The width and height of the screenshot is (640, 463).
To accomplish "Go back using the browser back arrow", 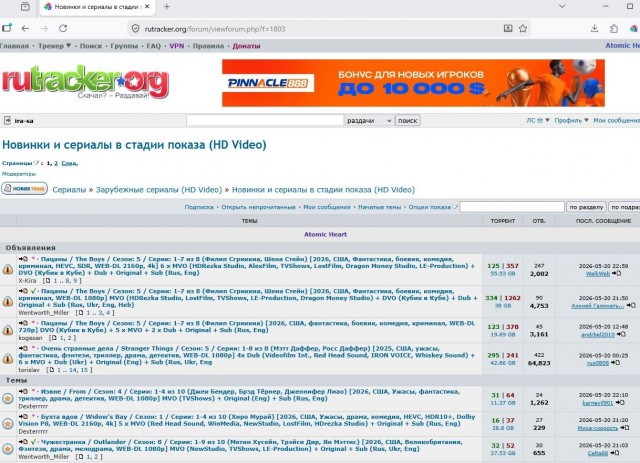I will coord(25,29).
